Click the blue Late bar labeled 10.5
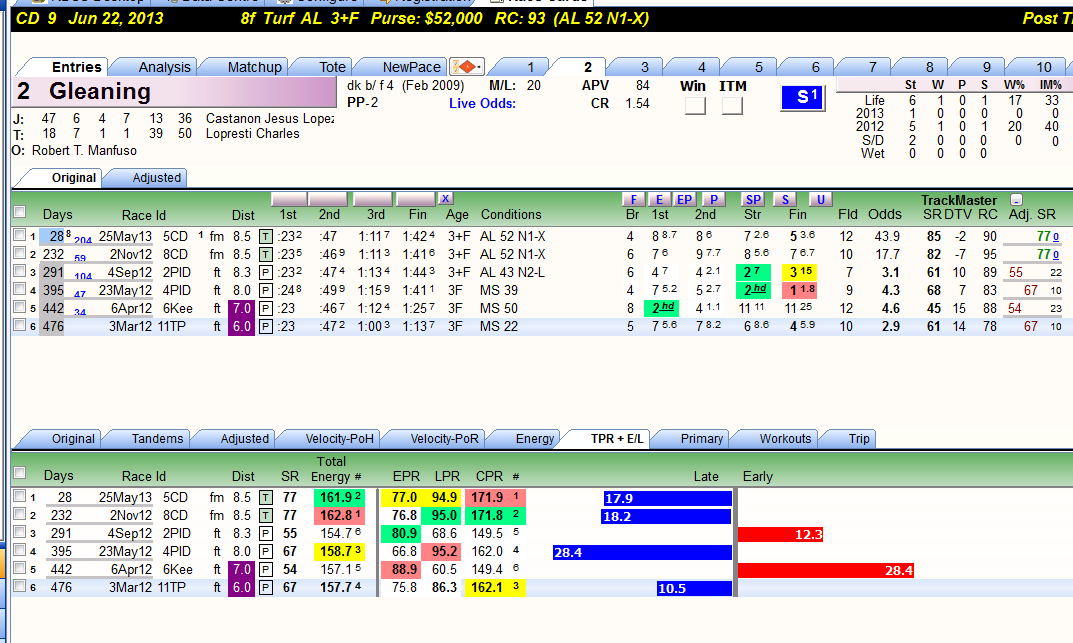 [x=694, y=588]
